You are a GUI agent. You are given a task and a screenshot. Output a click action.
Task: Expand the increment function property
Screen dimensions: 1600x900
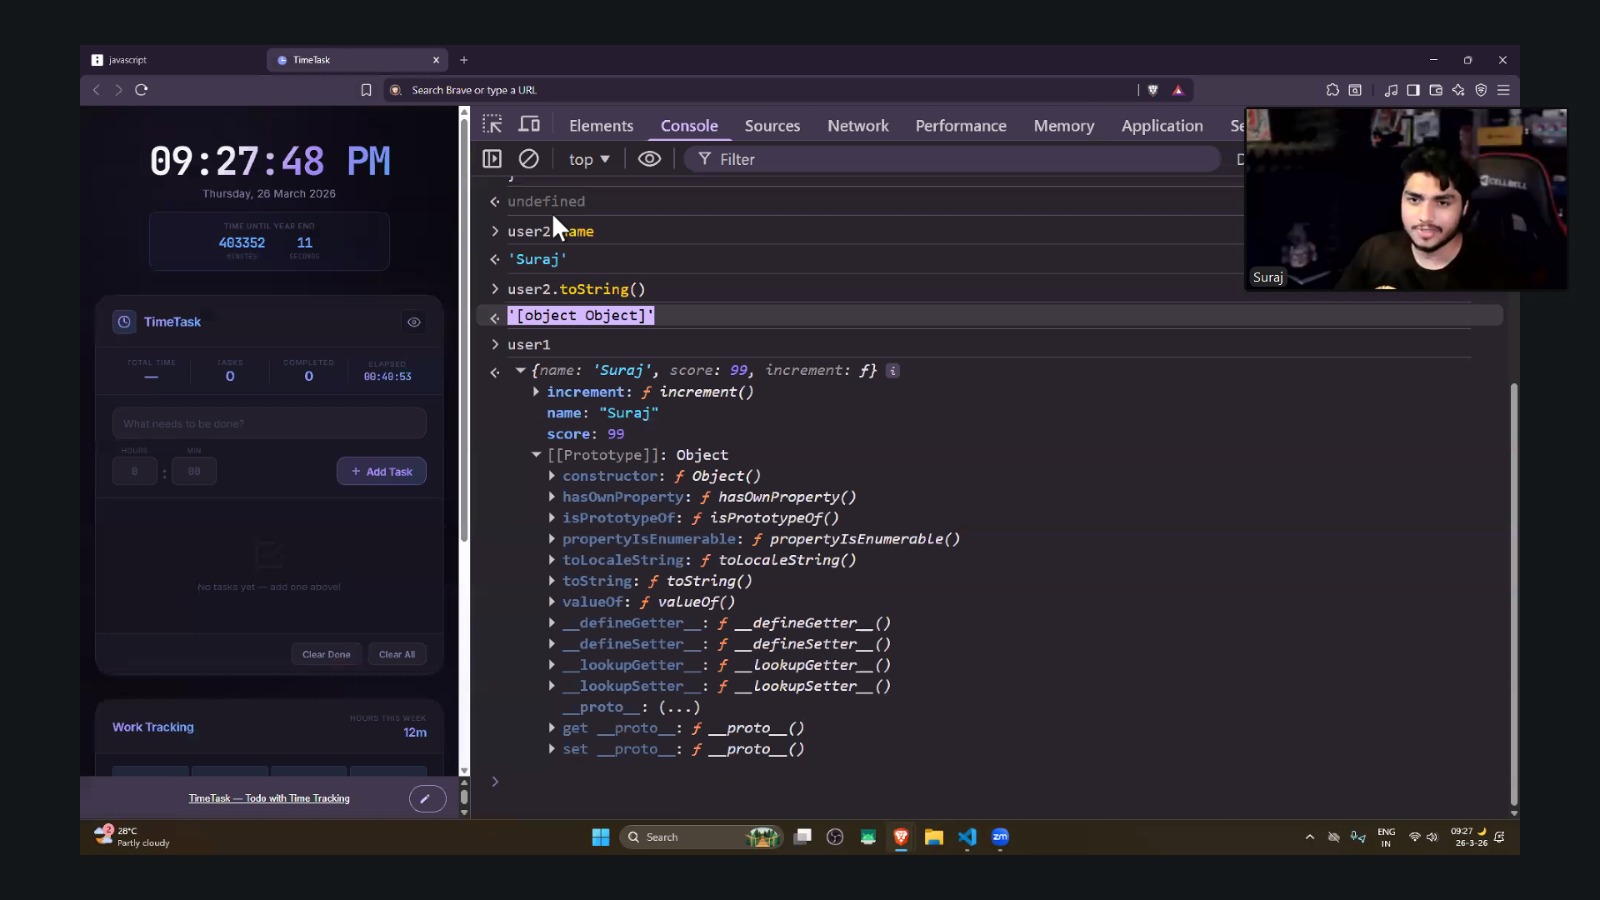536,392
